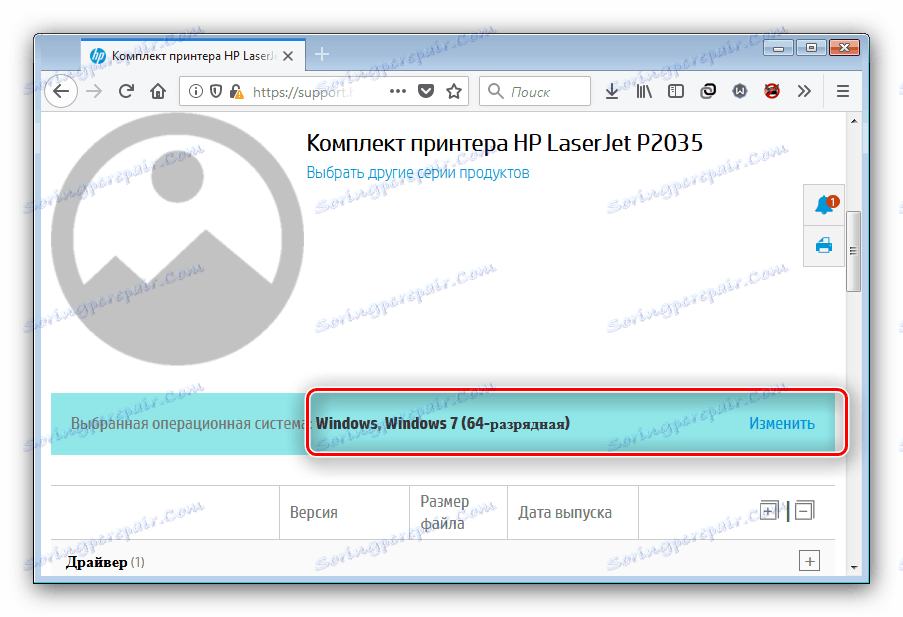Screen dimensions: 903x617
Task: Expand the Драйвер section plus
Action: [x=809, y=561]
